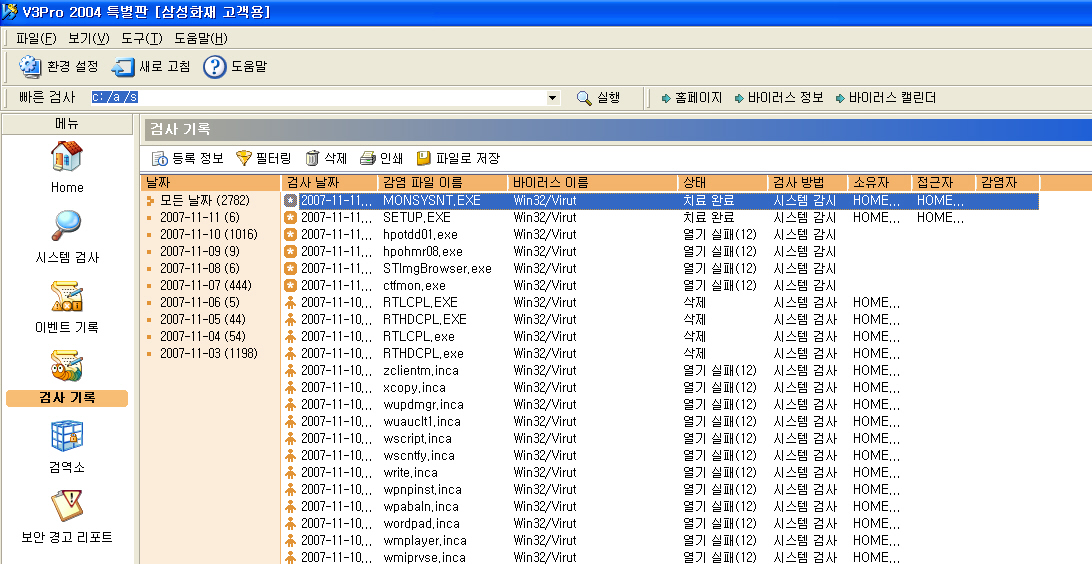Image resolution: width=1092 pixels, height=564 pixels.
Task: Select date 2007-11-11 (6)
Action: [200, 217]
